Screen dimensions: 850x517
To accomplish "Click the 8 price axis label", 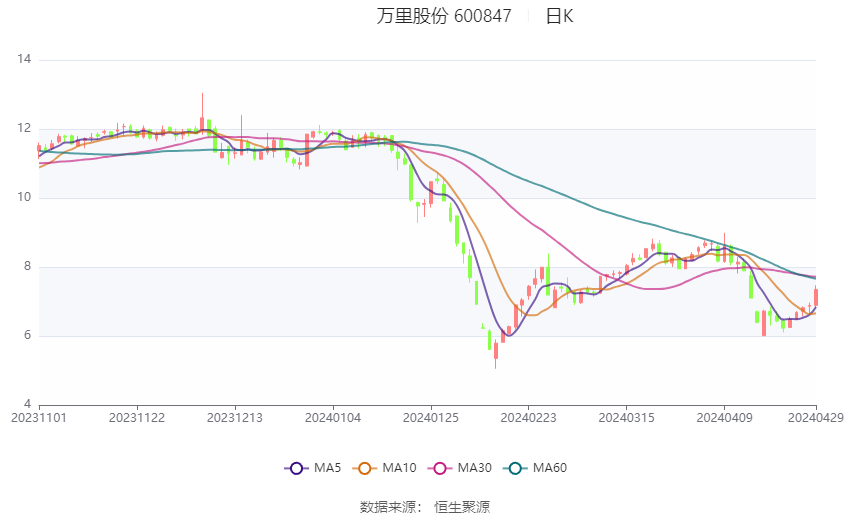I will click(x=28, y=267).
